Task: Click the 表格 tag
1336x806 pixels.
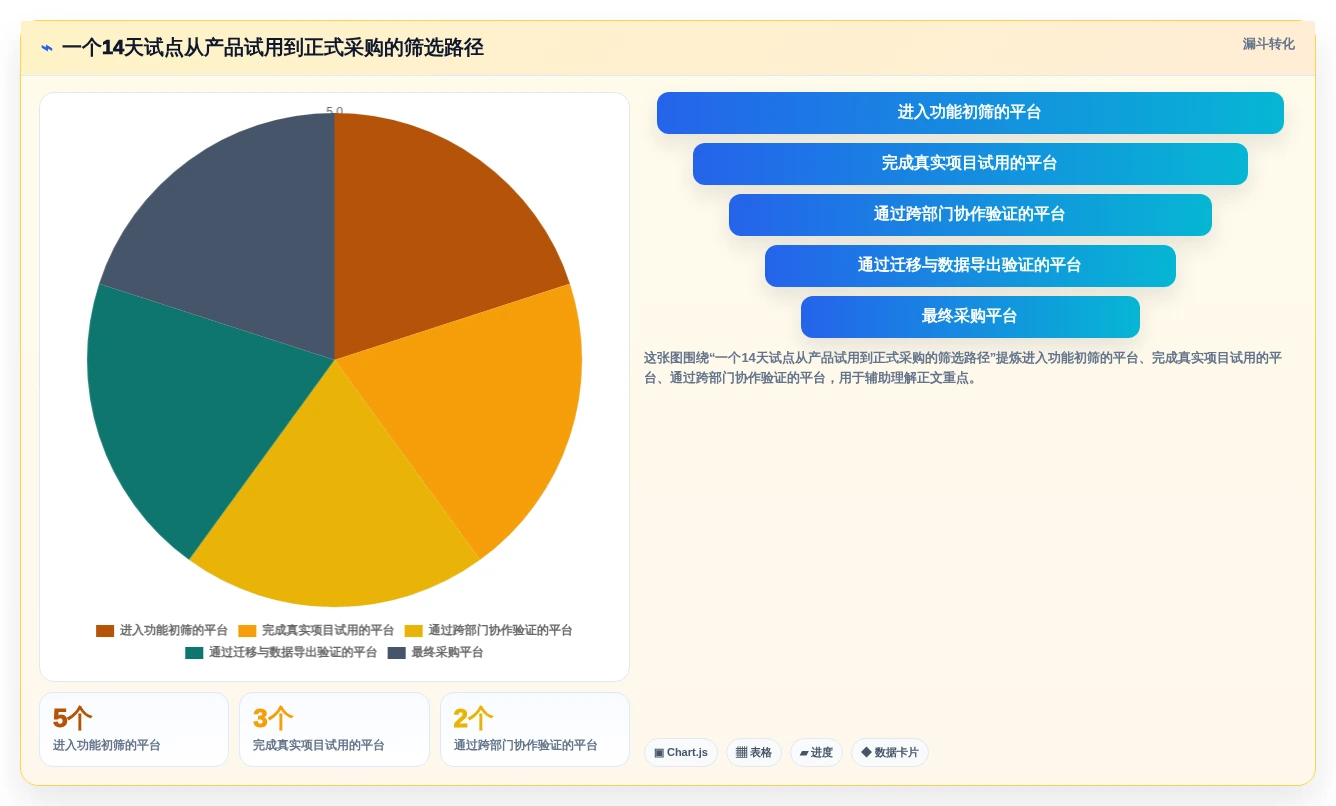Action: 754,753
